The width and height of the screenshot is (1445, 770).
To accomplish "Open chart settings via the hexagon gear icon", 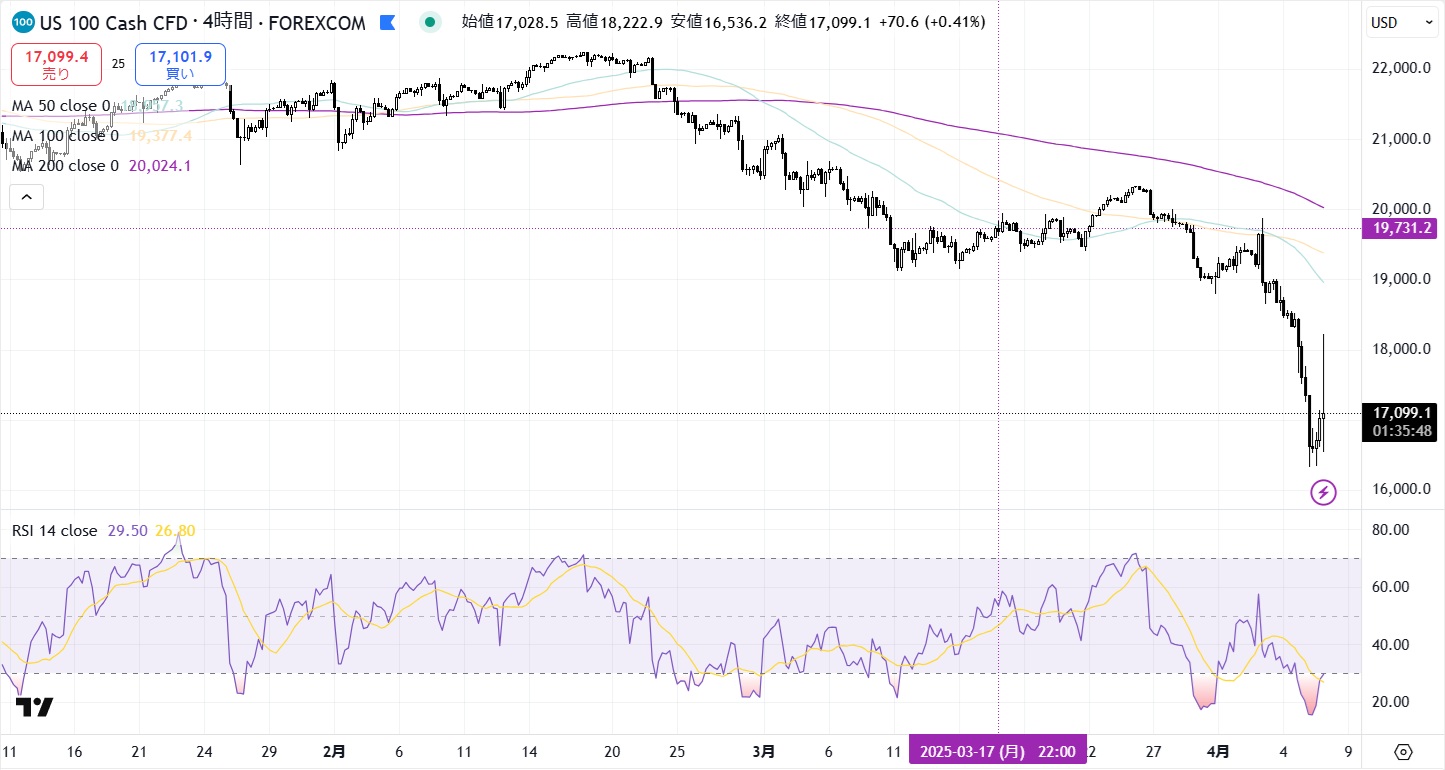I will 1403,752.
